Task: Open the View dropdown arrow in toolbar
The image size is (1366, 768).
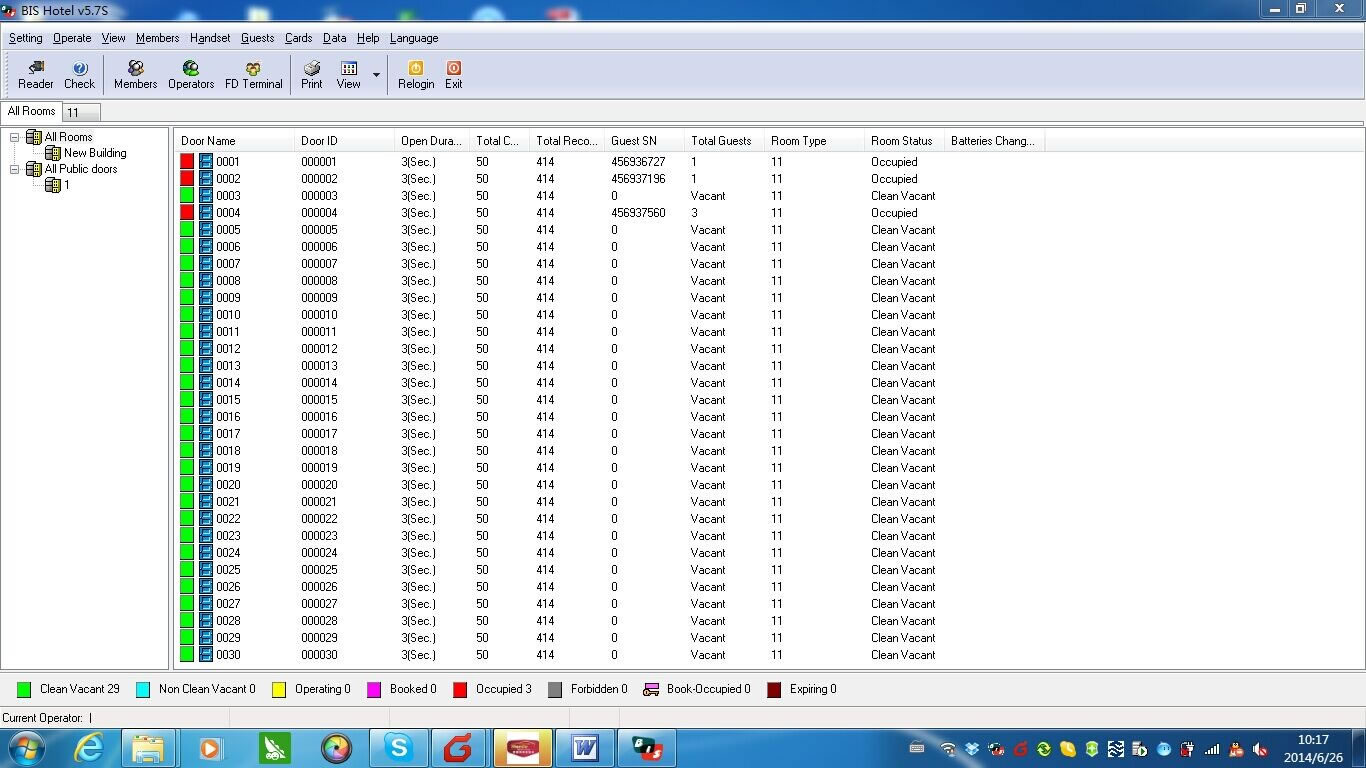Action: click(376, 75)
